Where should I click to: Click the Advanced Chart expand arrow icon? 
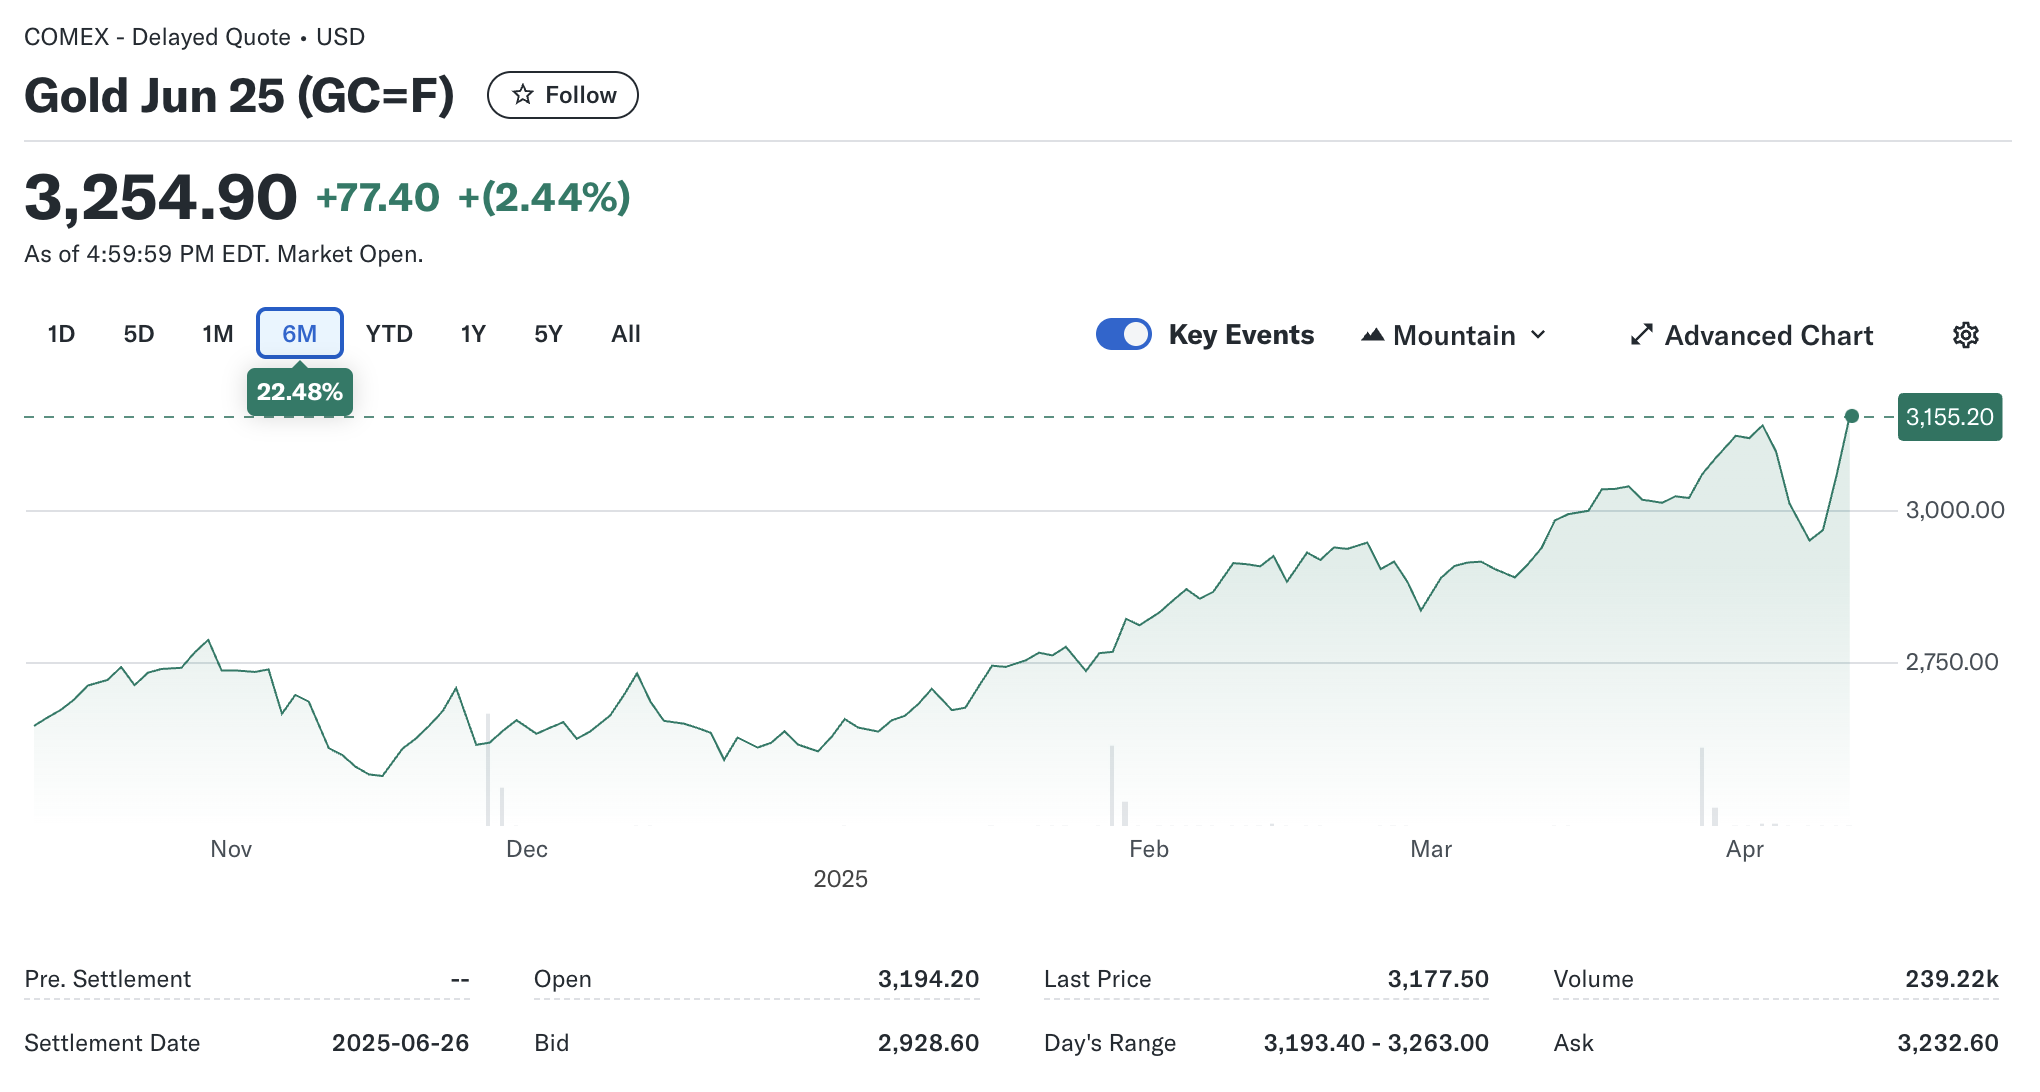coord(1641,335)
